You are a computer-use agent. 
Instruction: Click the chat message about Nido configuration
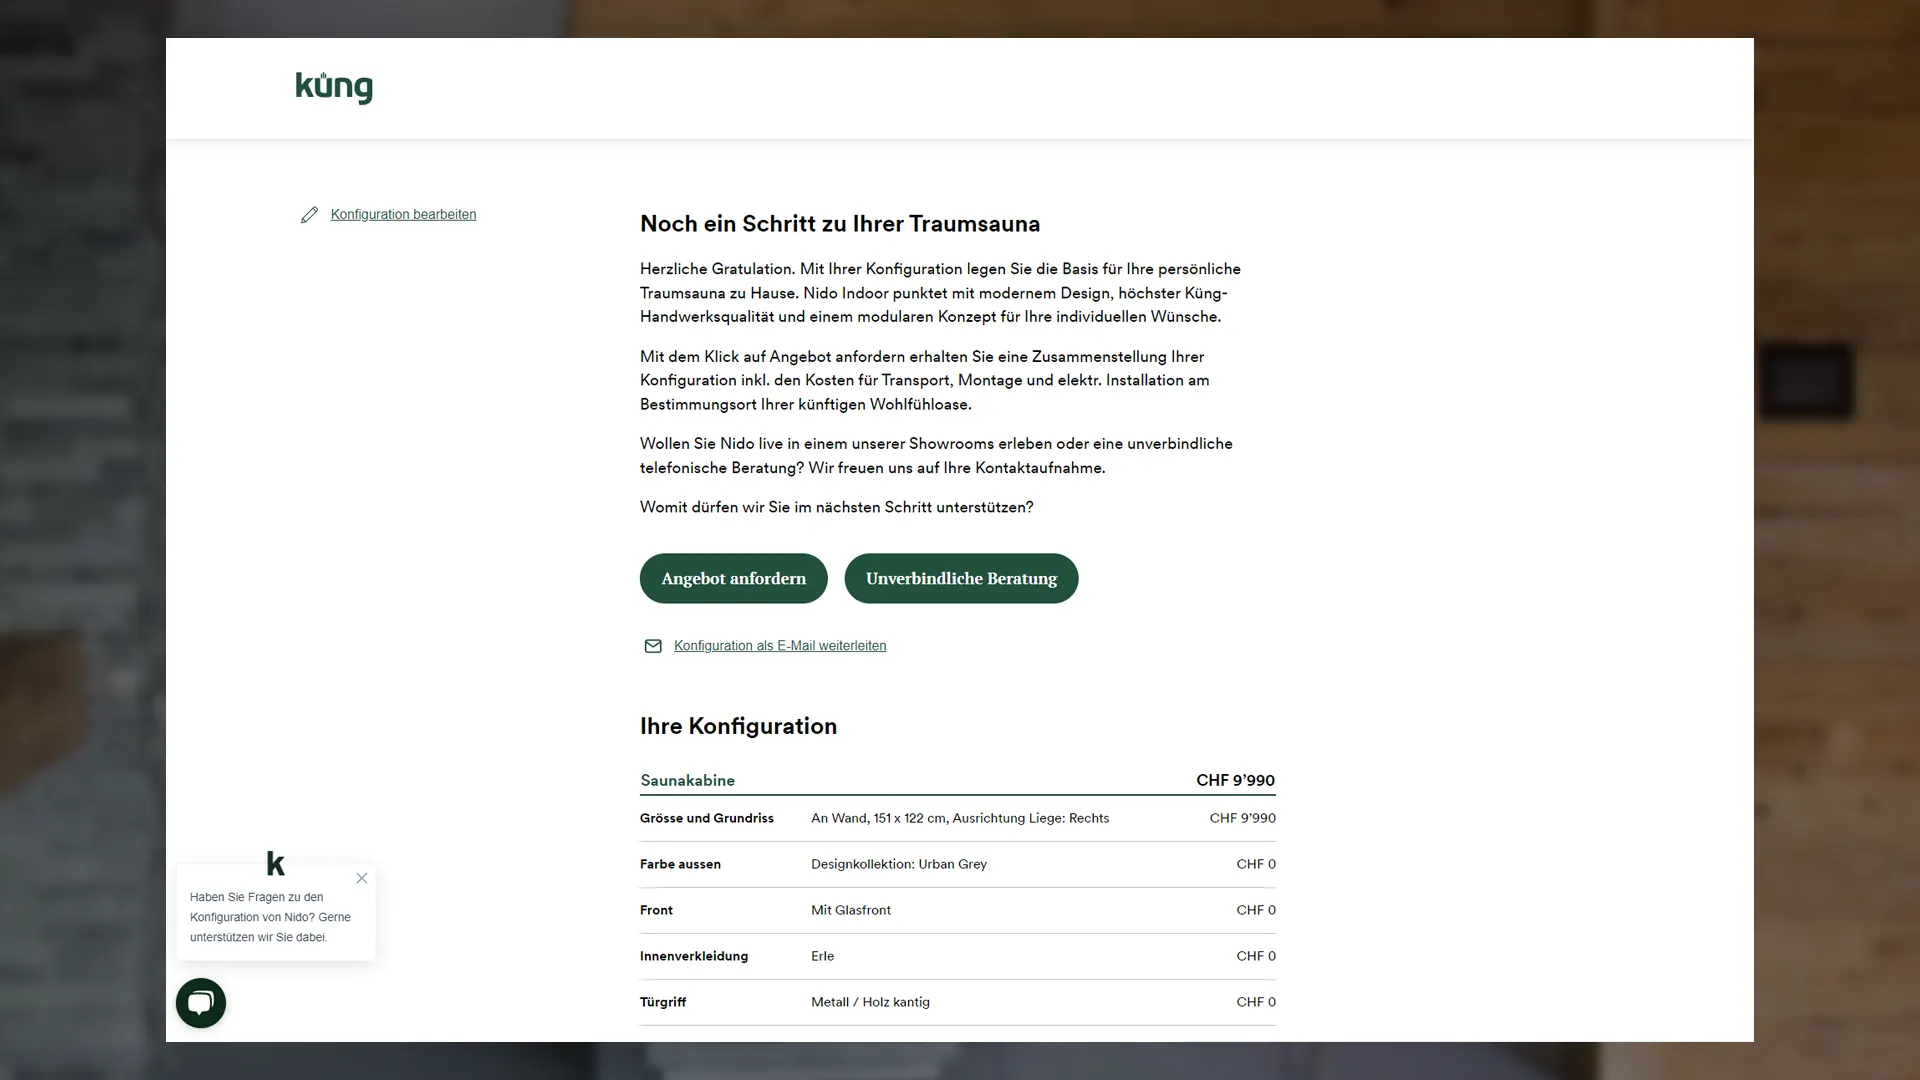pos(270,917)
